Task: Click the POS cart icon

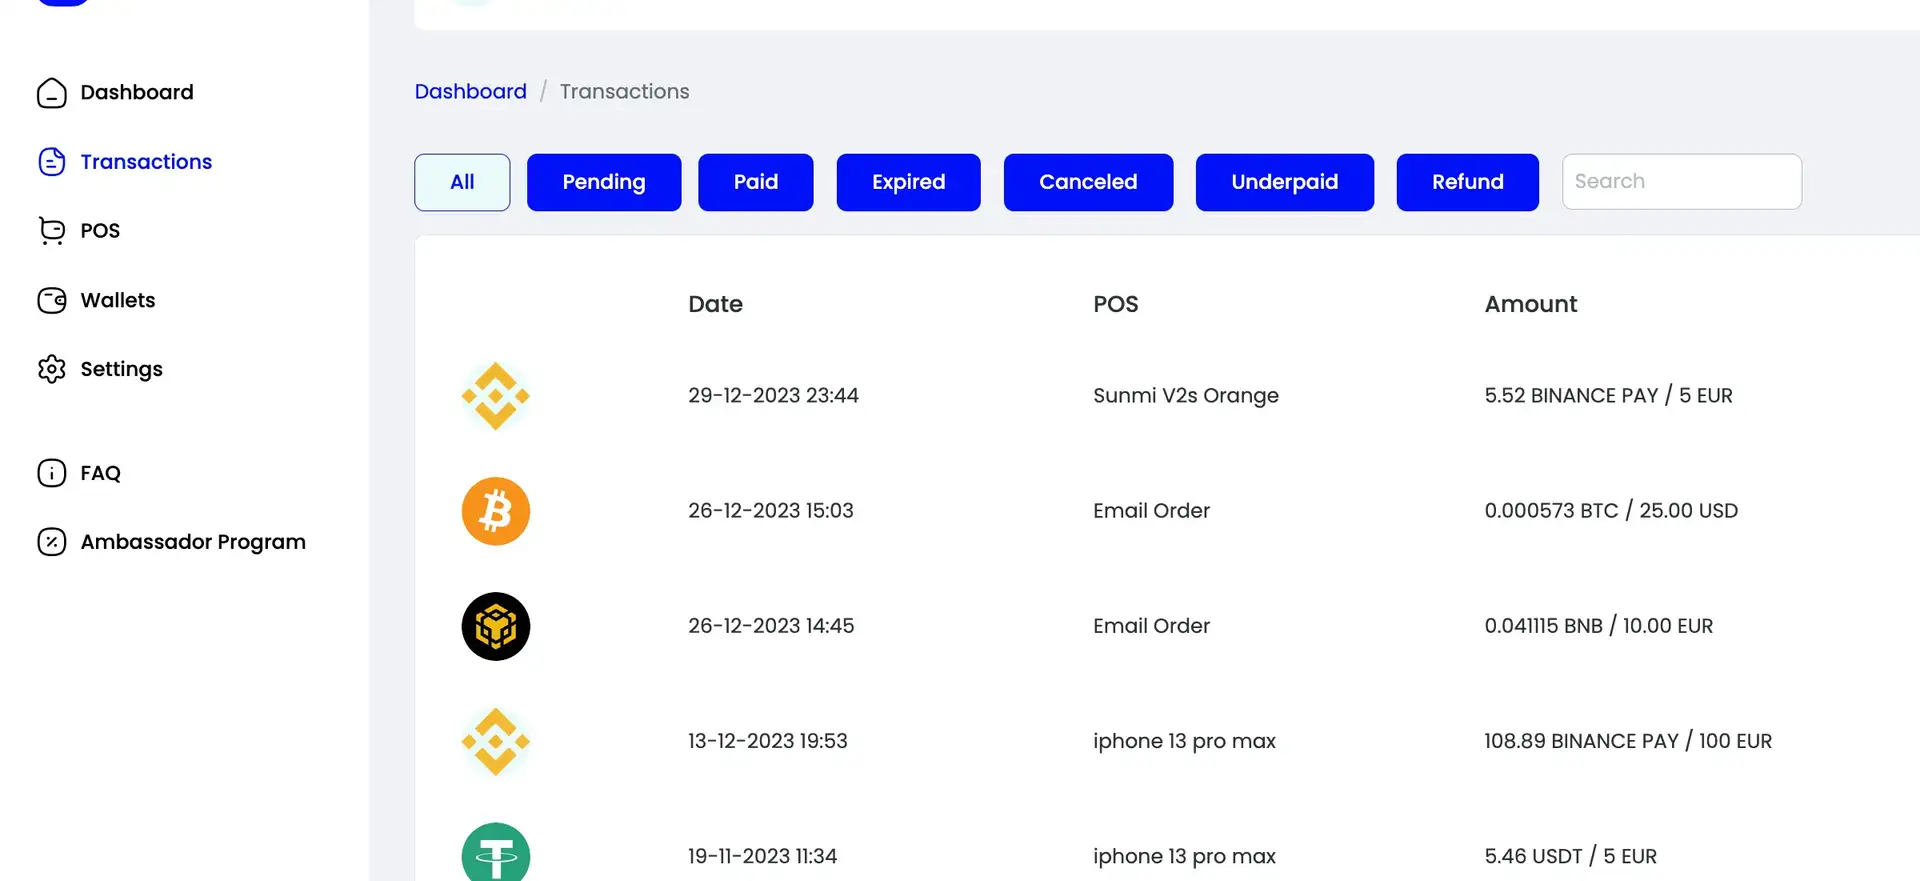Action: point(52,231)
